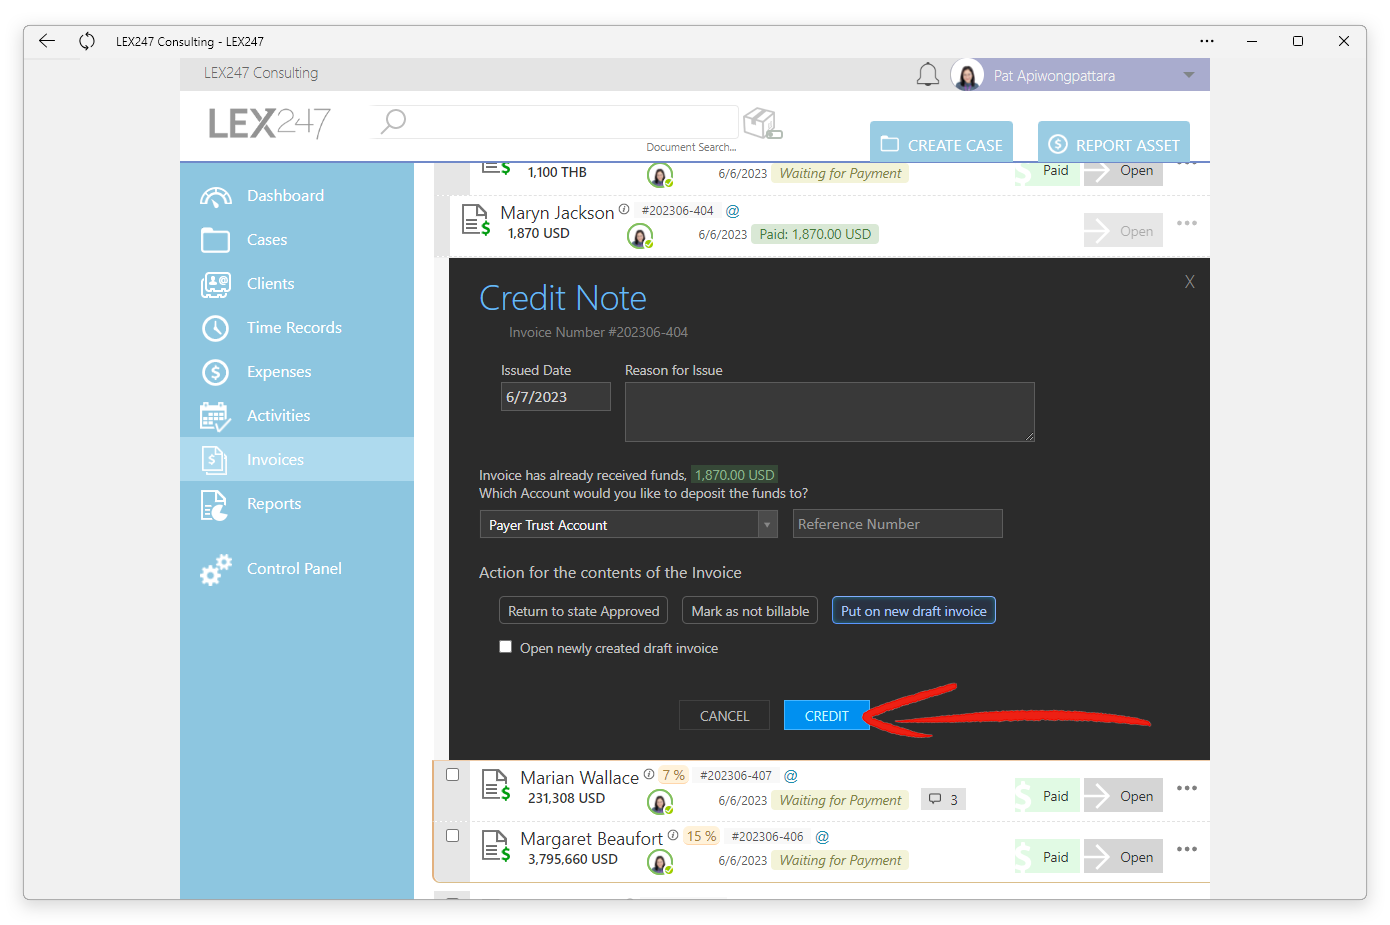Viewport: 1390px width, 925px height.
Task: Click the comments badge showing 3
Action: (x=943, y=799)
